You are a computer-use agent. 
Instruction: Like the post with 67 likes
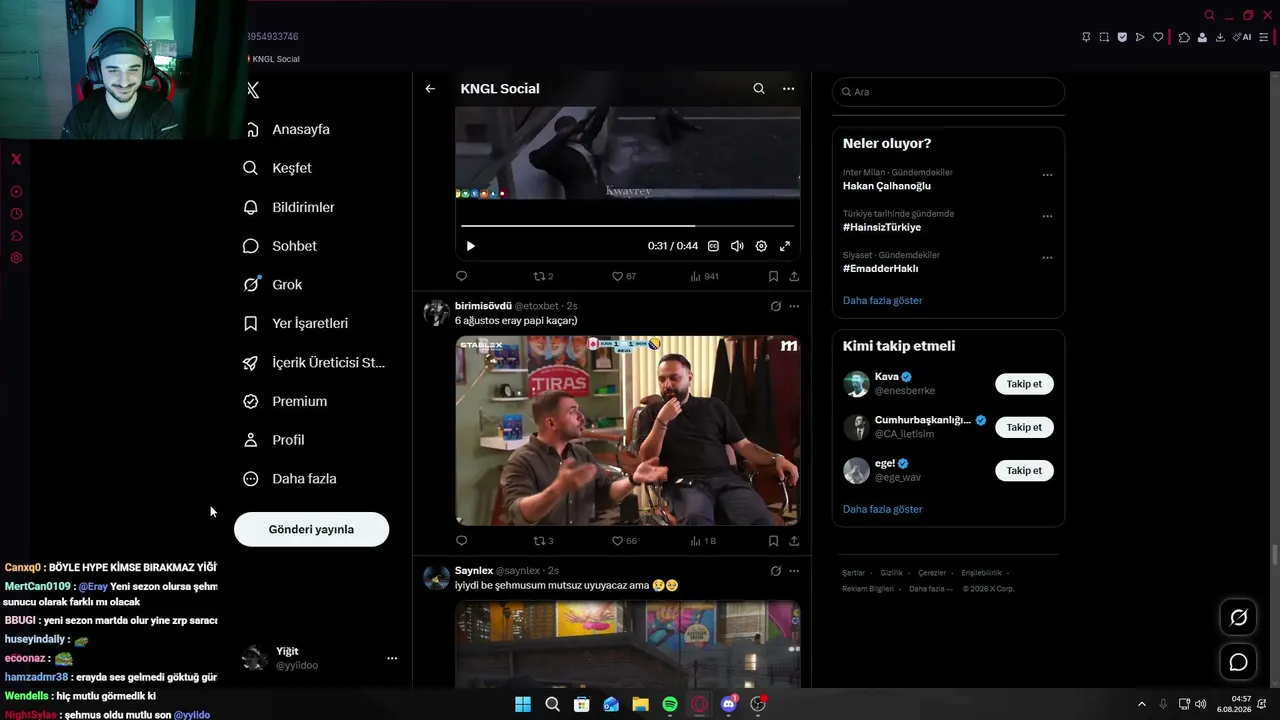(x=624, y=276)
